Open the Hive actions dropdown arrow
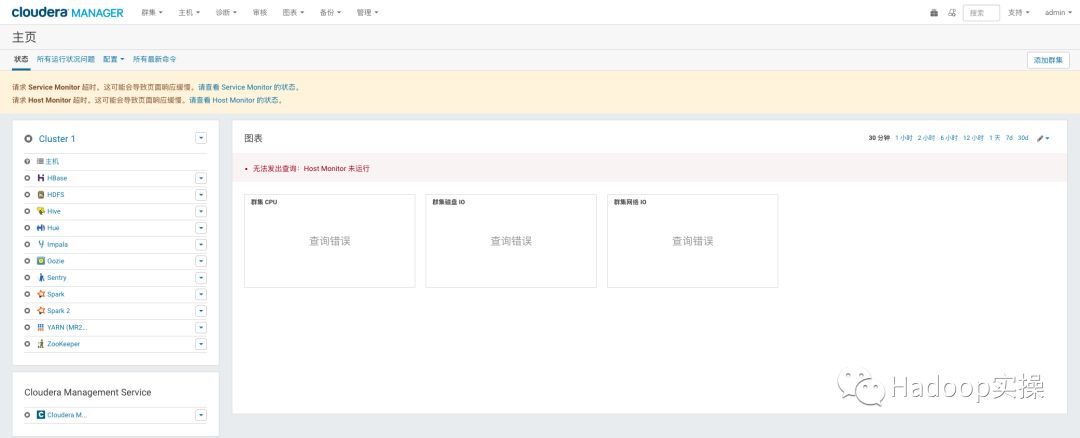 [x=200, y=211]
